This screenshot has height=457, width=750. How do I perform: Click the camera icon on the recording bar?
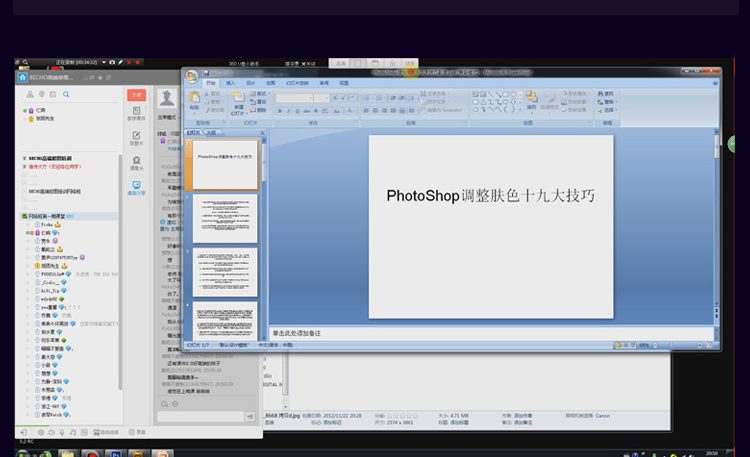[x=112, y=62]
